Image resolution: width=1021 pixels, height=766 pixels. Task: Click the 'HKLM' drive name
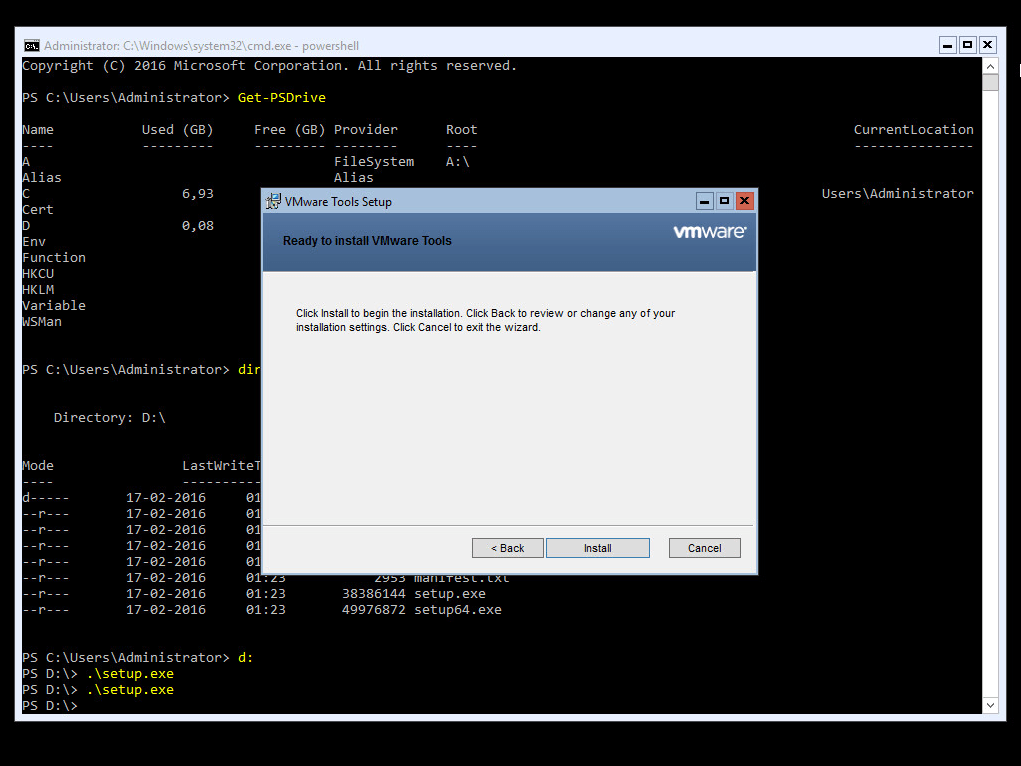coord(38,290)
